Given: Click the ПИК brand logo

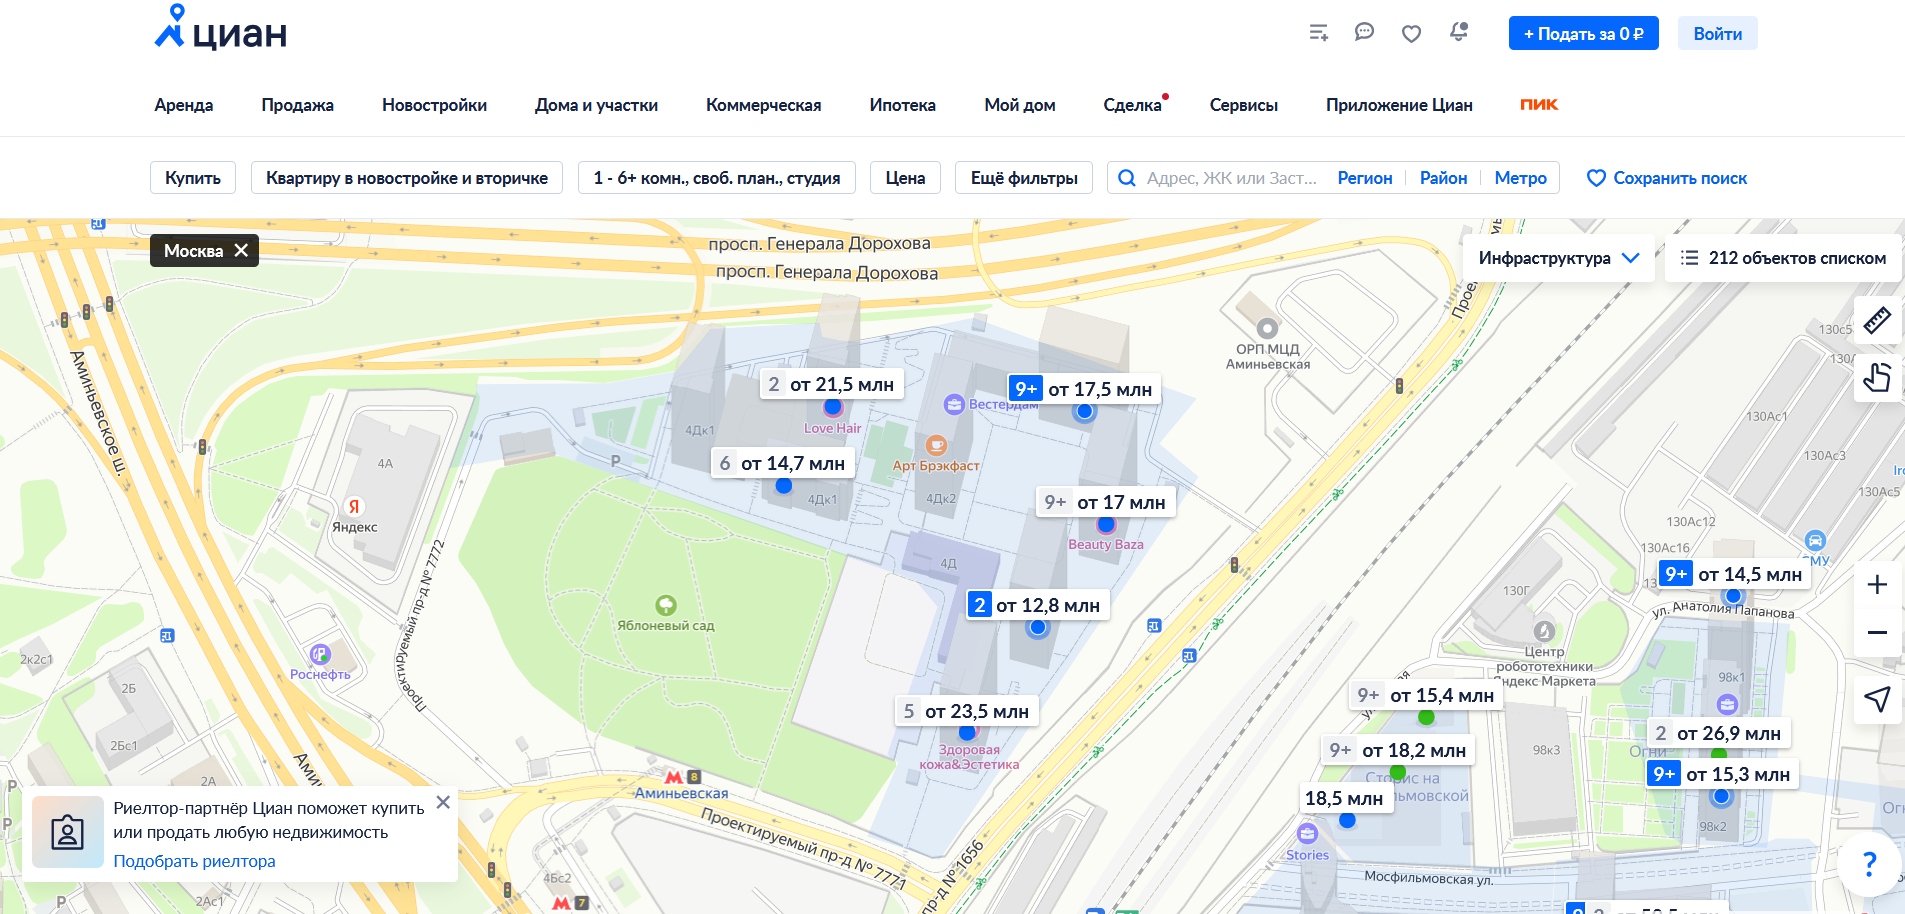Looking at the screenshot, I should coord(1539,104).
